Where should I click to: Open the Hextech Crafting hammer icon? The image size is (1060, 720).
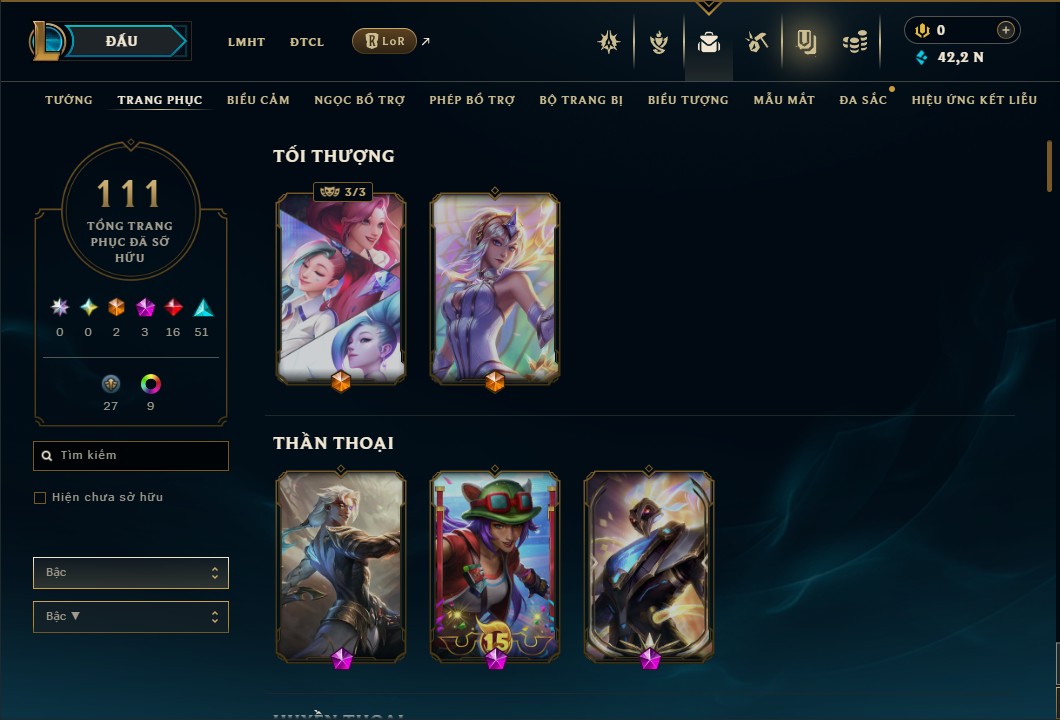(757, 43)
